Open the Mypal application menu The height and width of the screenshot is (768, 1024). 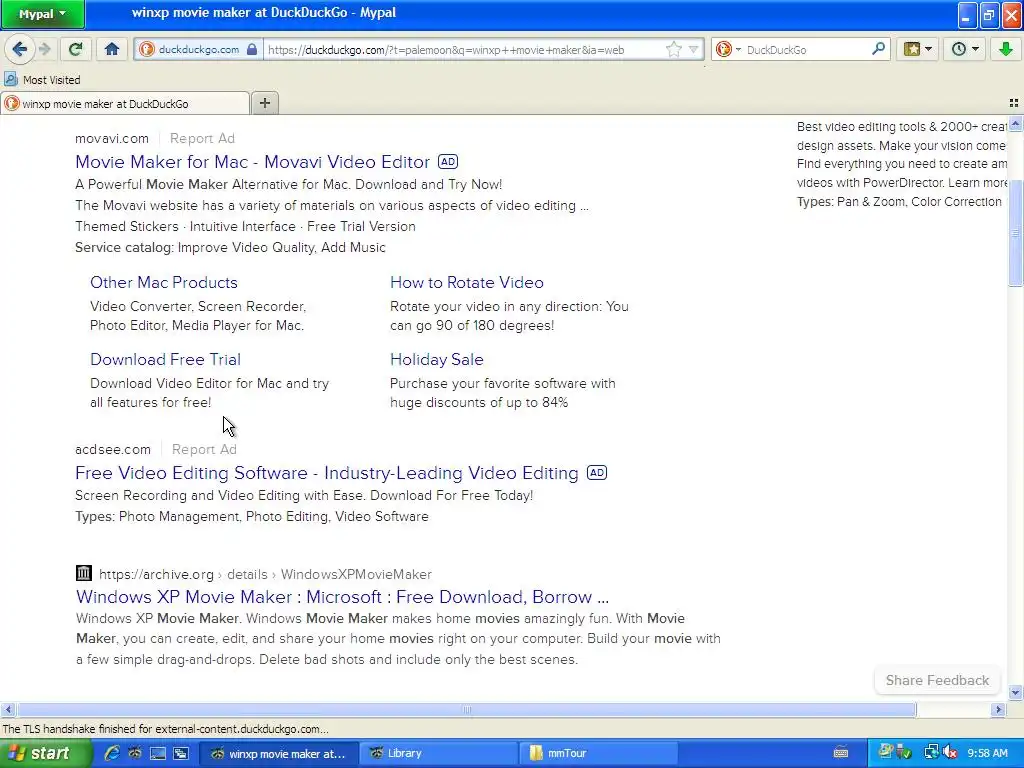tap(42, 14)
